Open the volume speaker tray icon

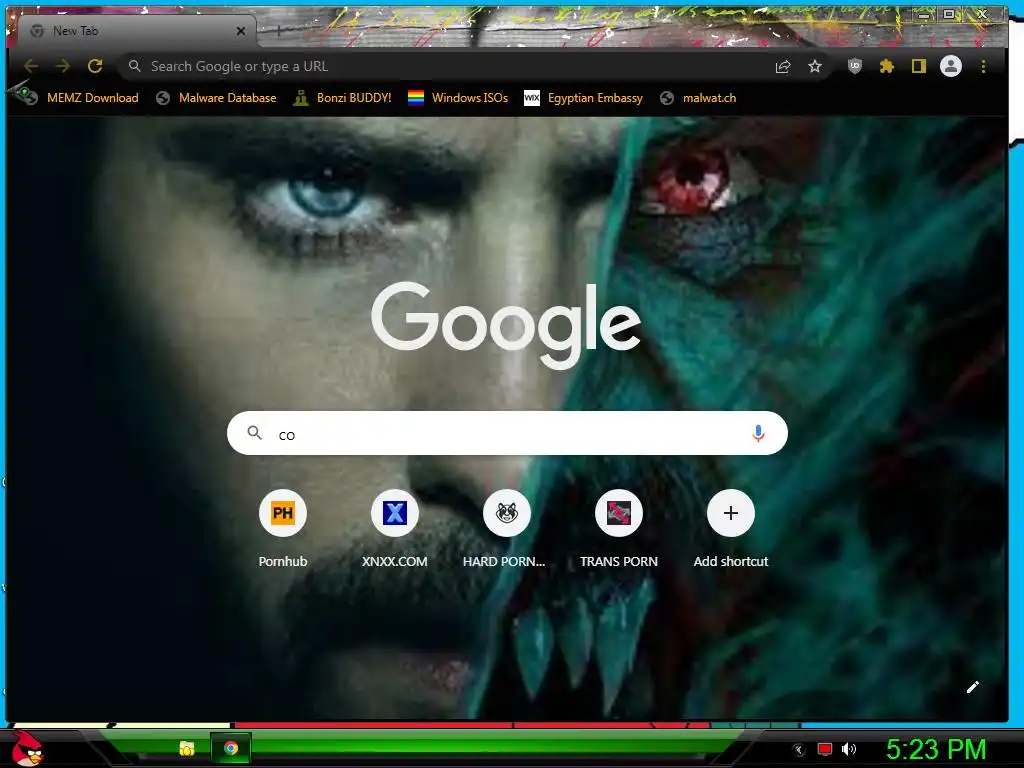849,749
